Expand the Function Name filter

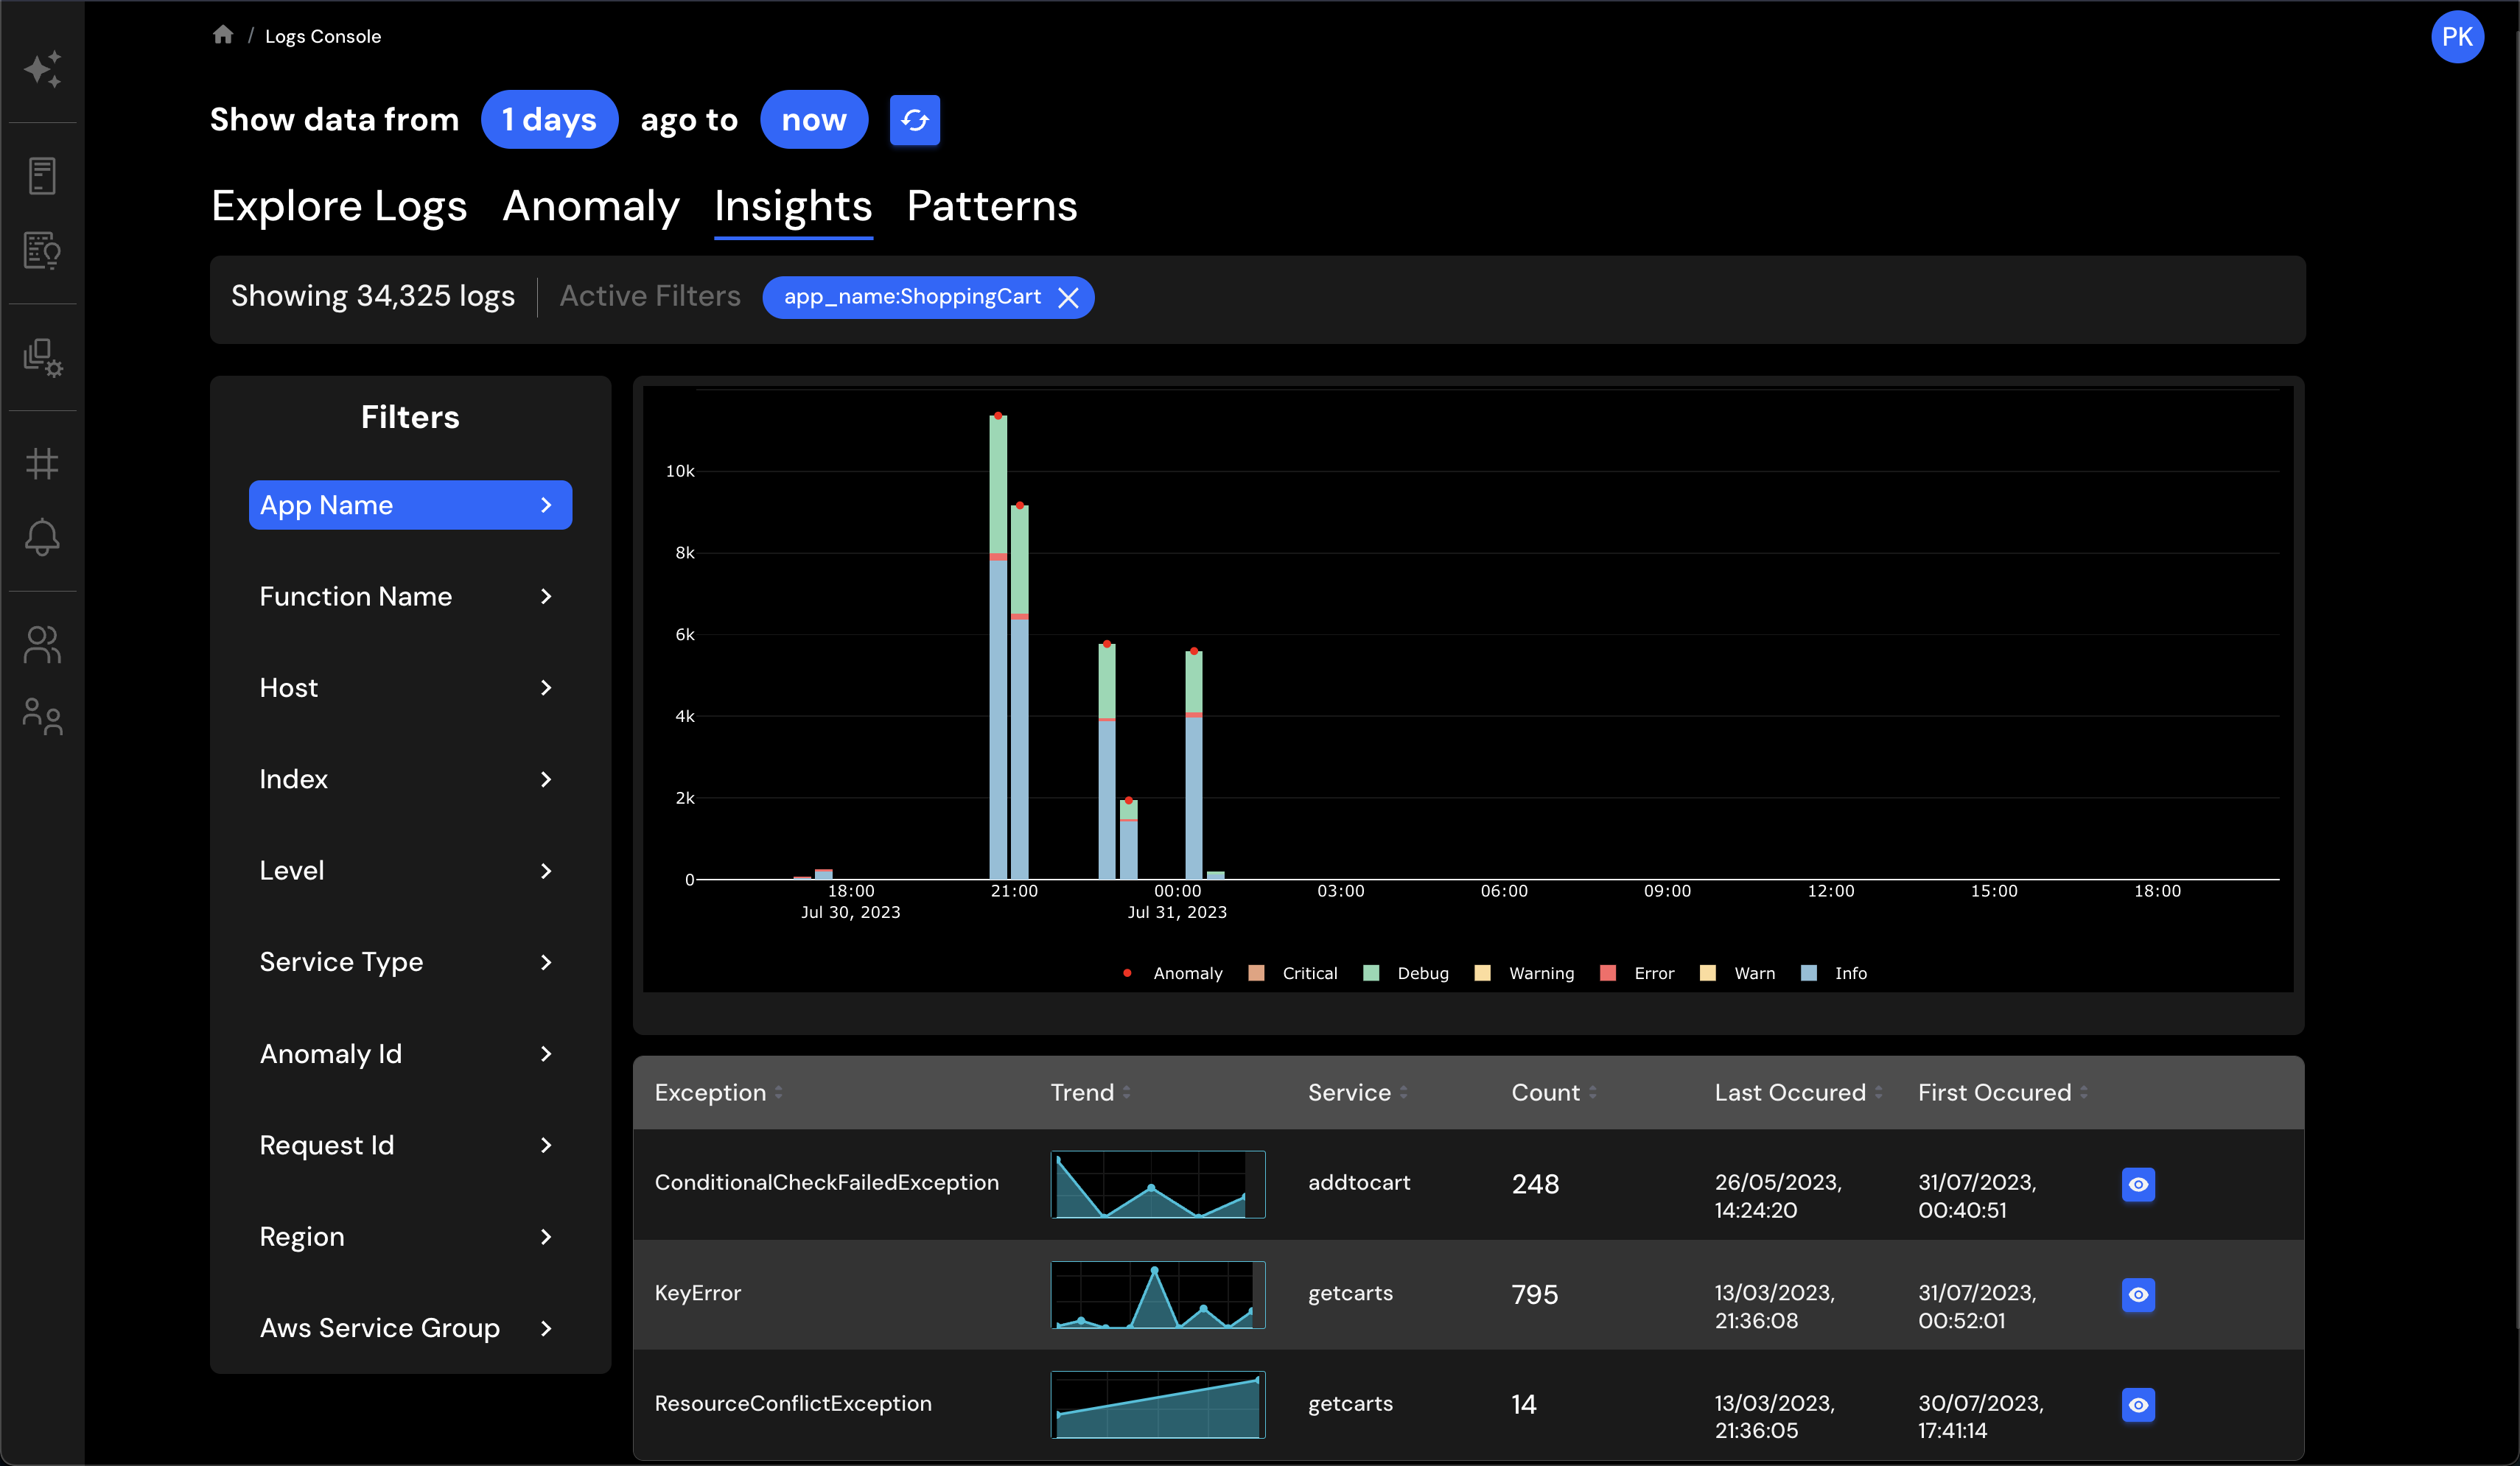(x=410, y=596)
